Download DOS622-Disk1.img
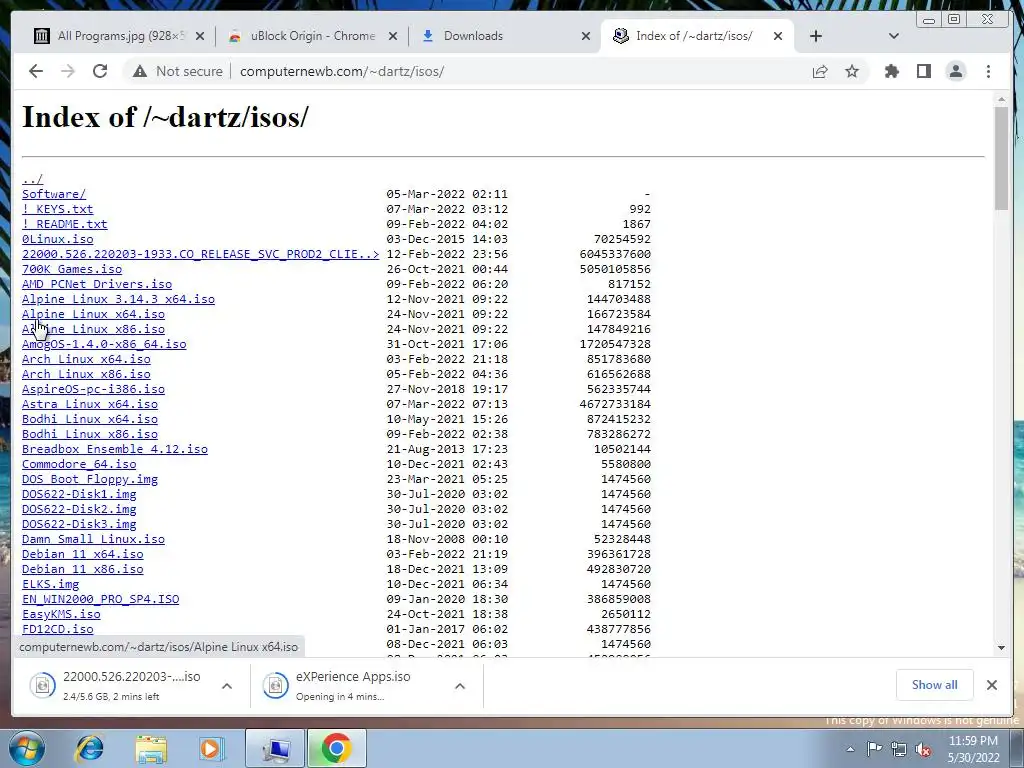The width and height of the screenshot is (1024, 768). [79, 494]
